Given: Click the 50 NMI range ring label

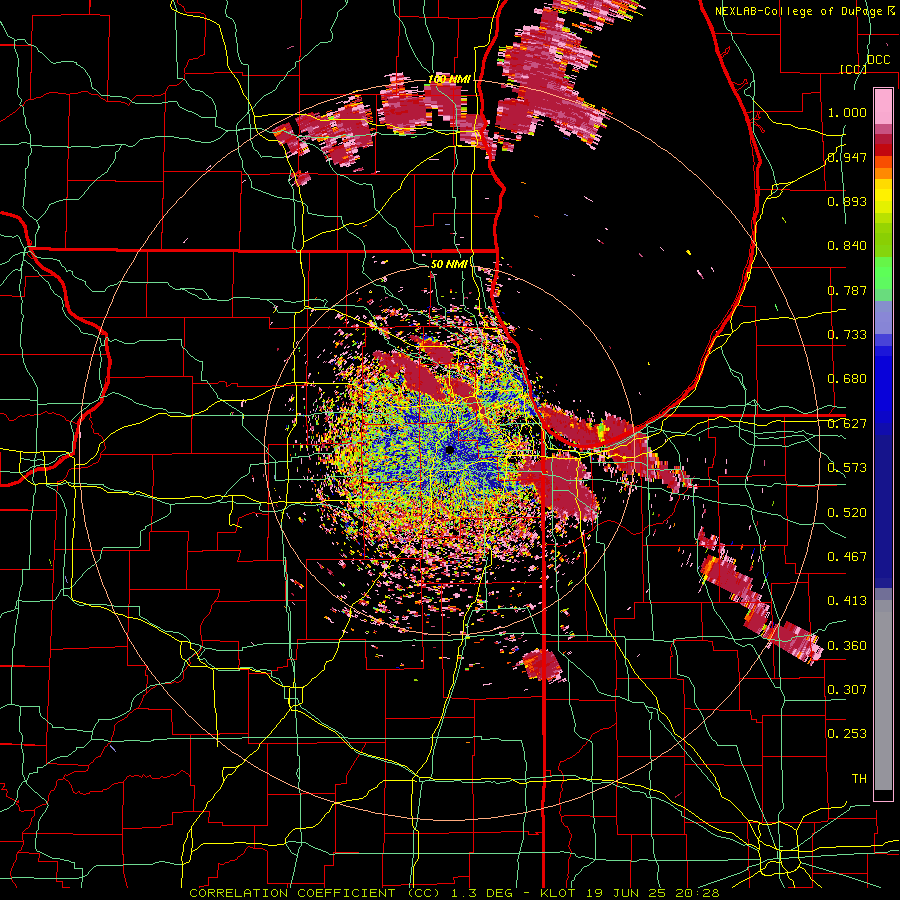Looking at the screenshot, I should click(449, 264).
